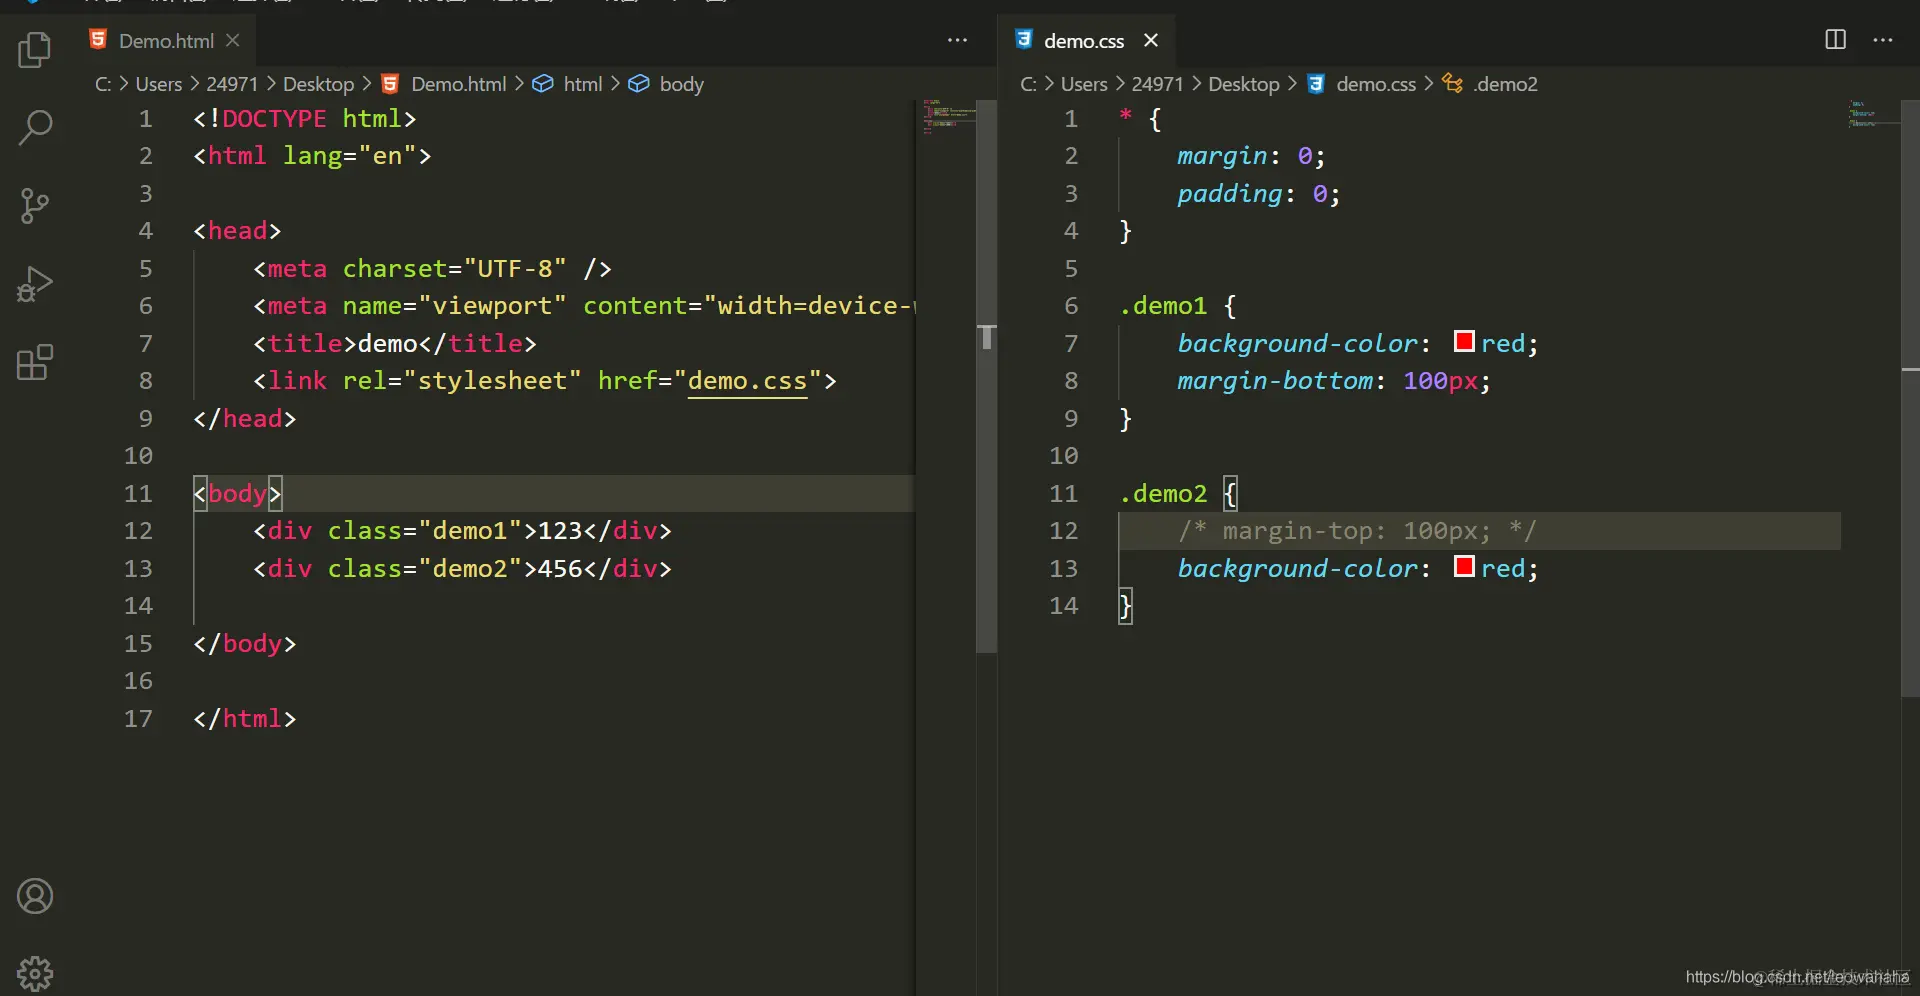This screenshot has height=996, width=1920.
Task: Click 'html' symbol in left breadcrumb
Action: tap(582, 84)
